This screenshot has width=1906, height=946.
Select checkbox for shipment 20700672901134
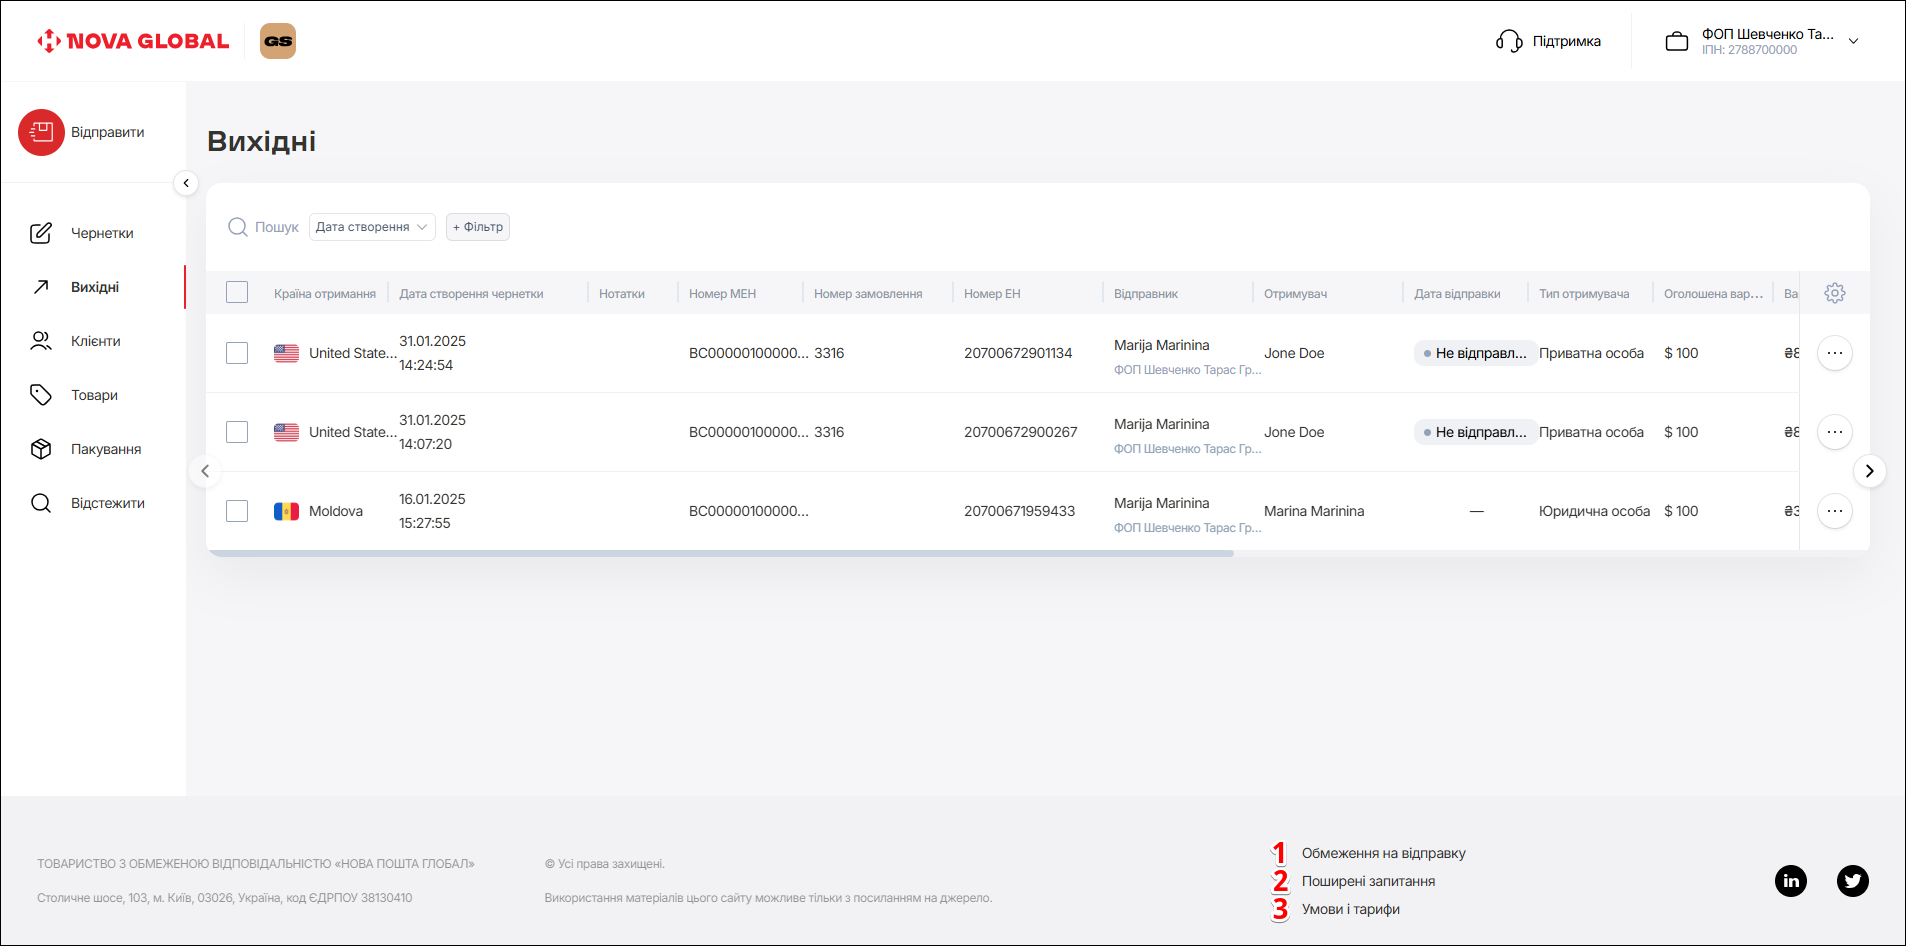click(237, 353)
